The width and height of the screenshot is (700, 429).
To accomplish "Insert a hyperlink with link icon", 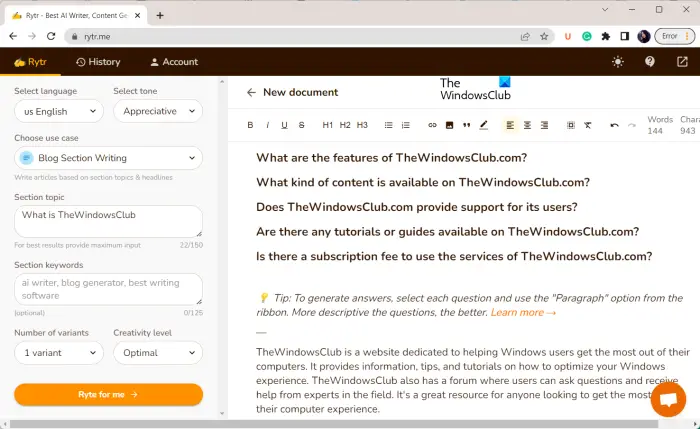I will point(432,125).
